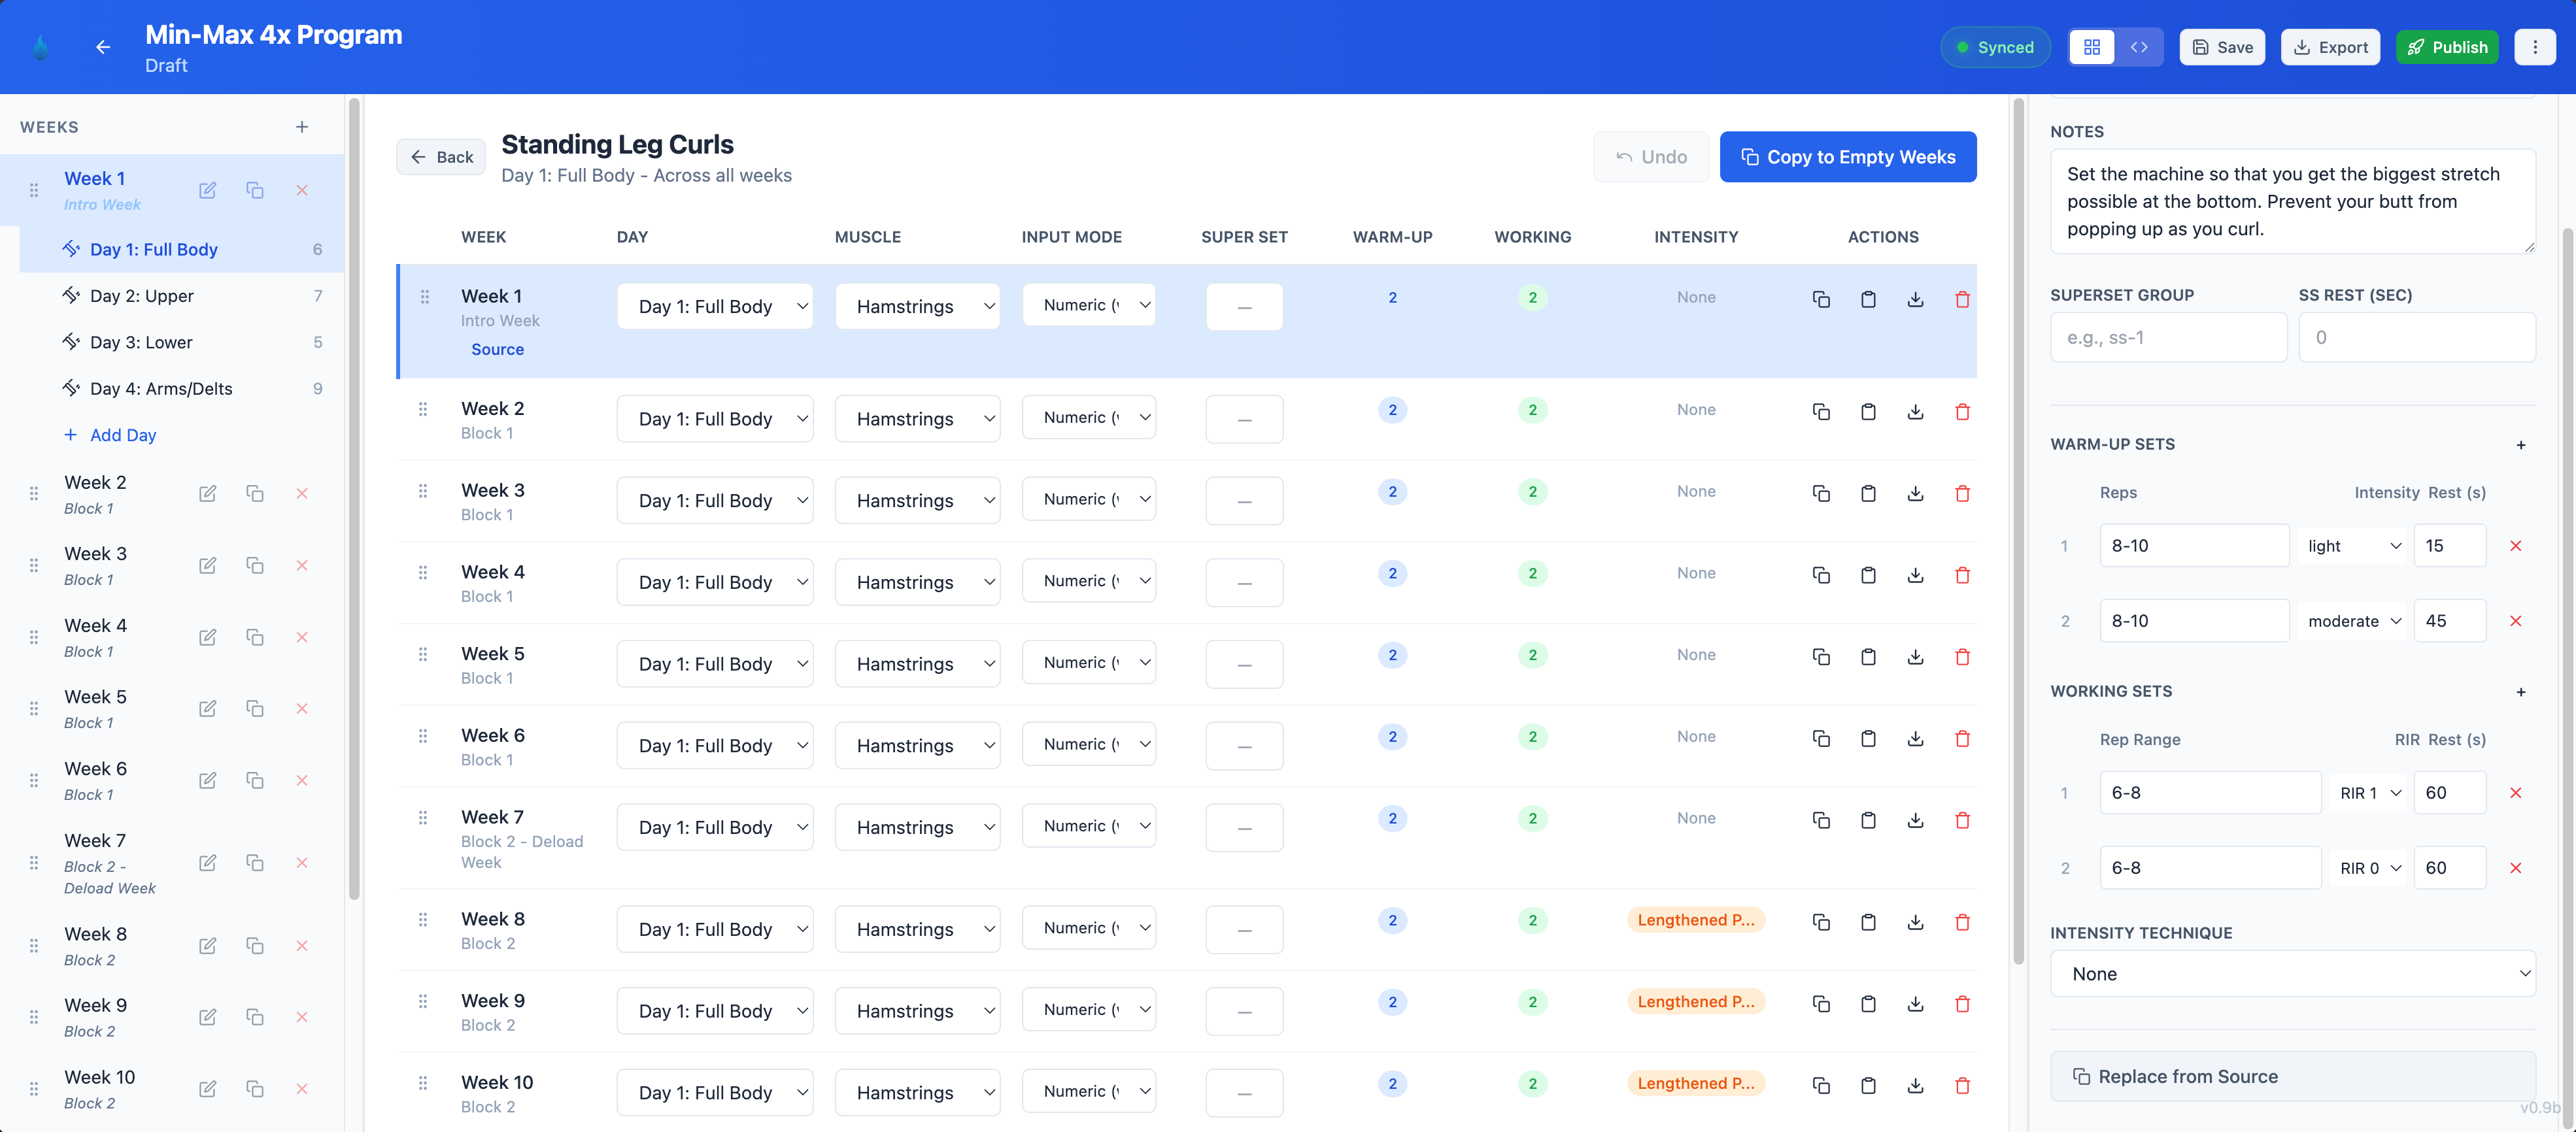Click the Copy to Empty Weeks button
This screenshot has width=2576, height=1132.
(x=1847, y=157)
